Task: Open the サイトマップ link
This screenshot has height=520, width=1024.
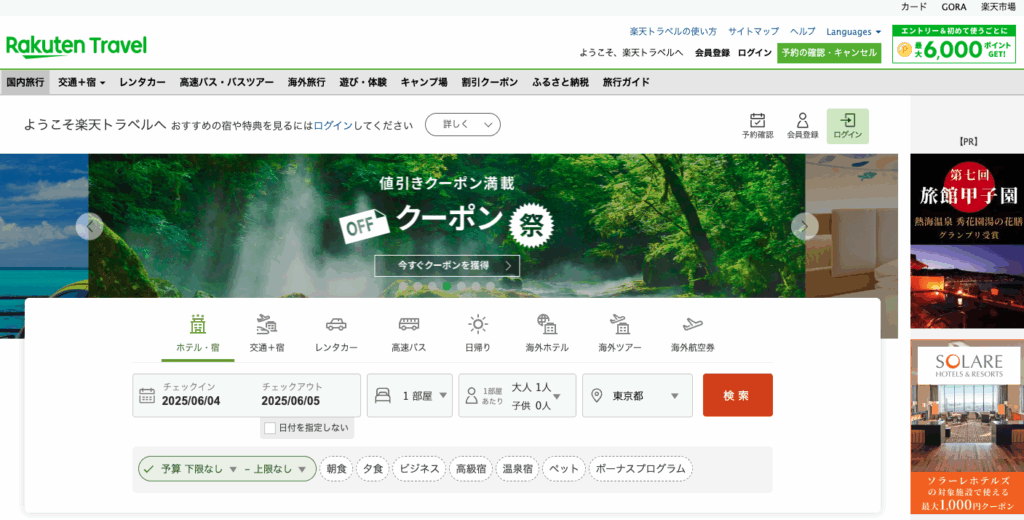Action: tap(754, 31)
